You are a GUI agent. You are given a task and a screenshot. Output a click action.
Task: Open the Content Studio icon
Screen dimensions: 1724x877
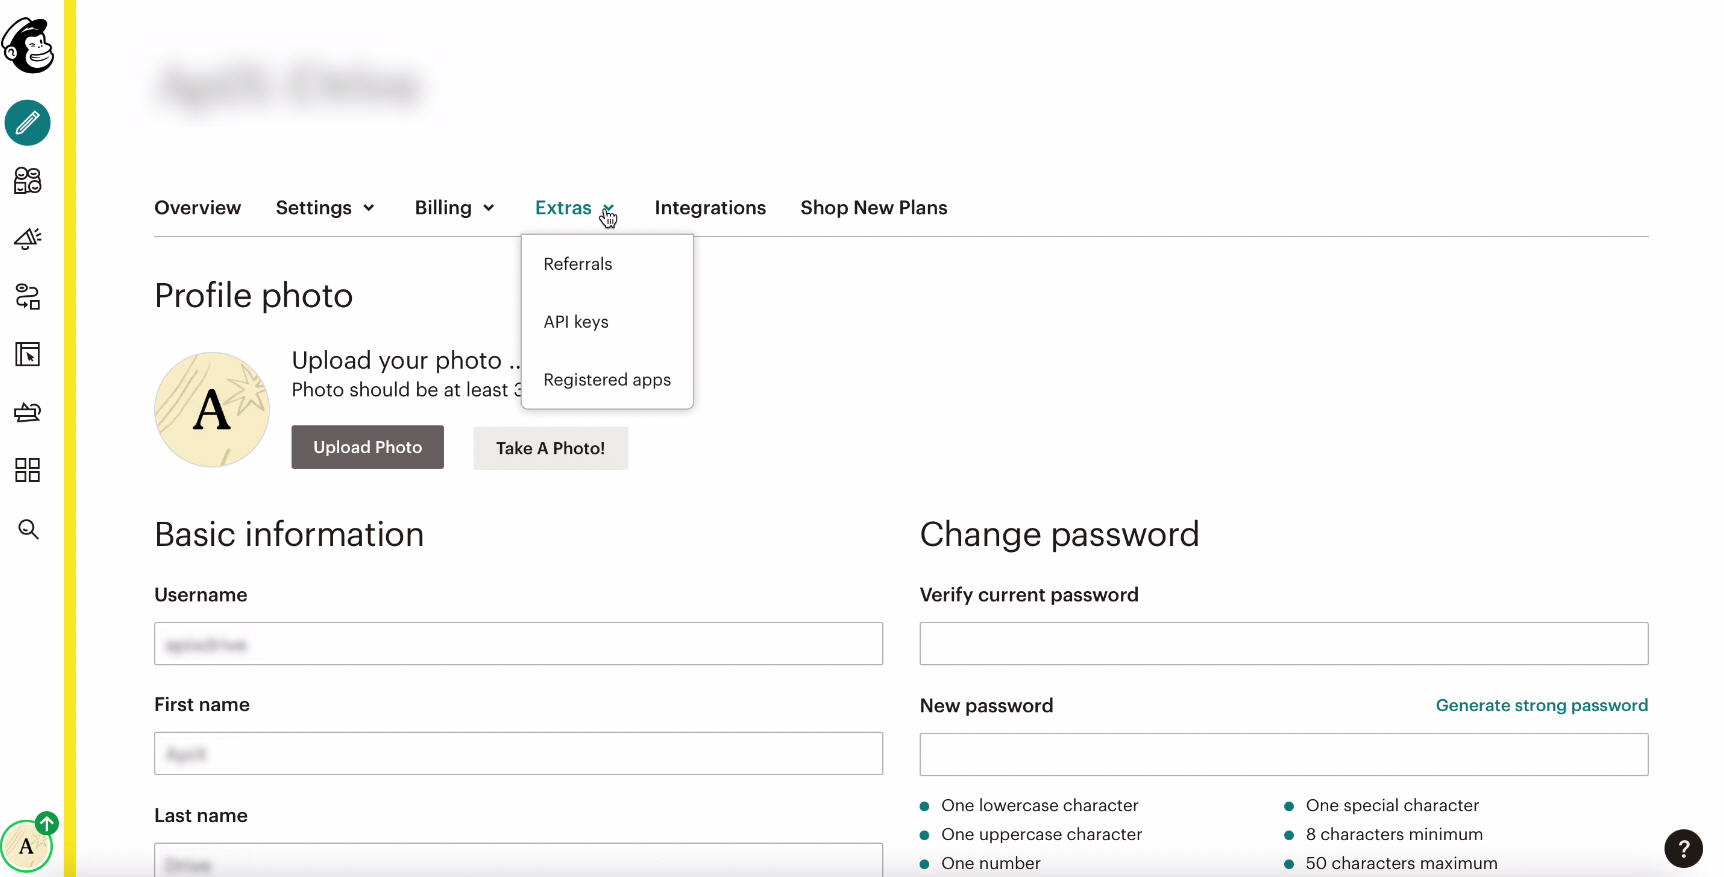tap(28, 412)
